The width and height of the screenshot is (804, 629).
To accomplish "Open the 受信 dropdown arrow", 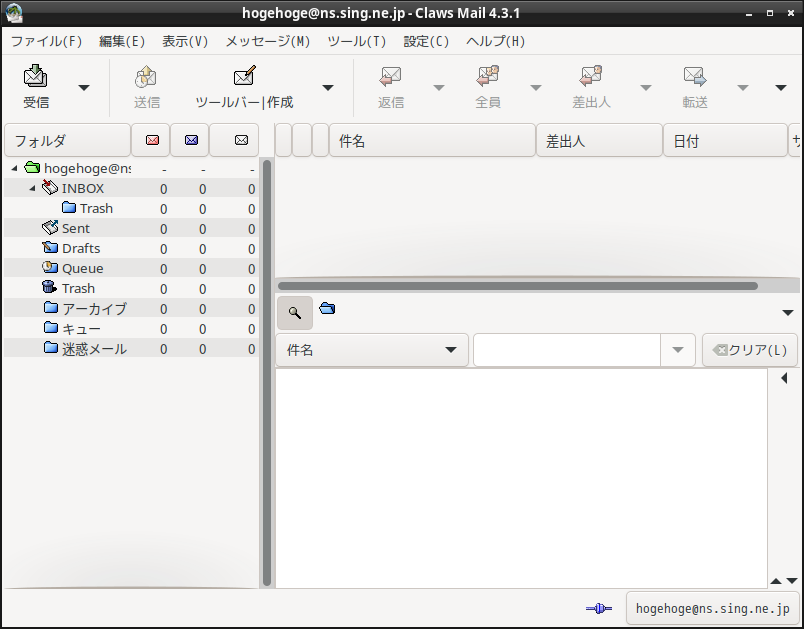I will click(84, 88).
